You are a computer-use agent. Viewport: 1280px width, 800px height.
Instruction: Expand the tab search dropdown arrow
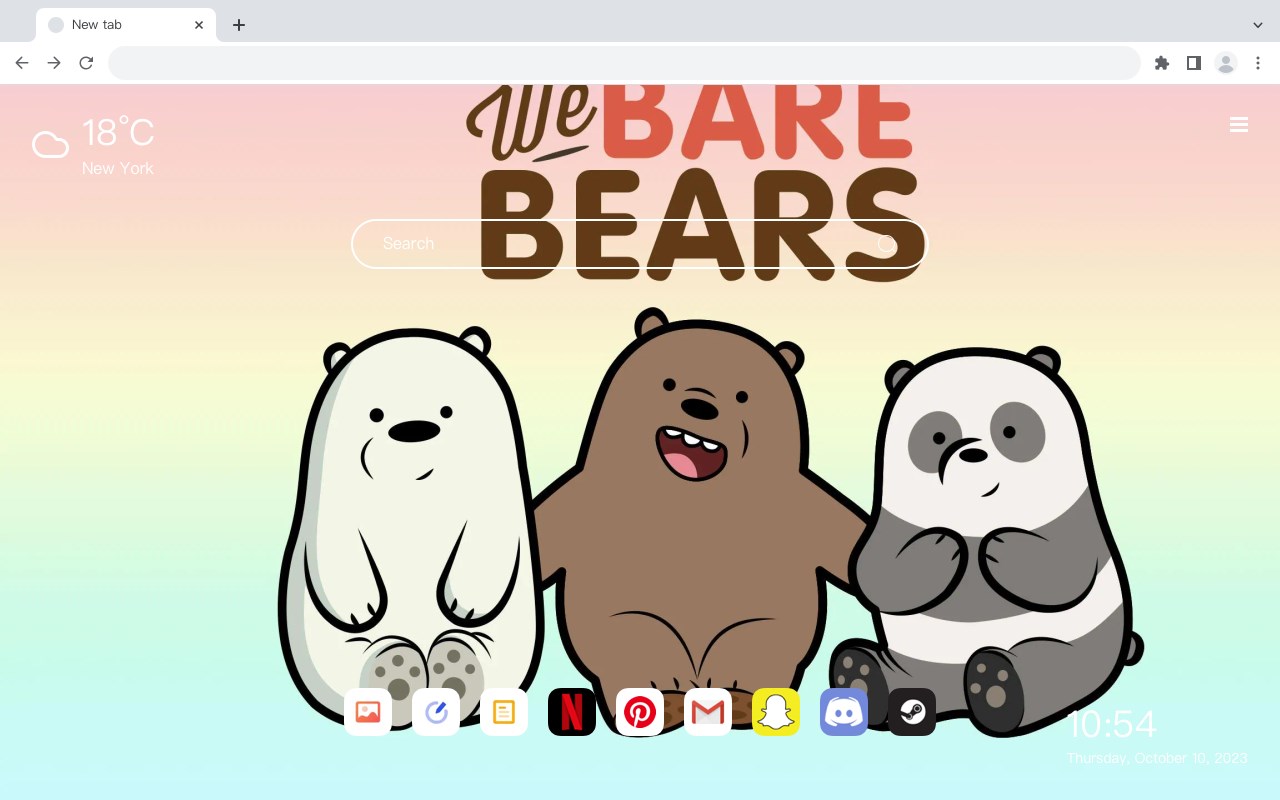1258,25
